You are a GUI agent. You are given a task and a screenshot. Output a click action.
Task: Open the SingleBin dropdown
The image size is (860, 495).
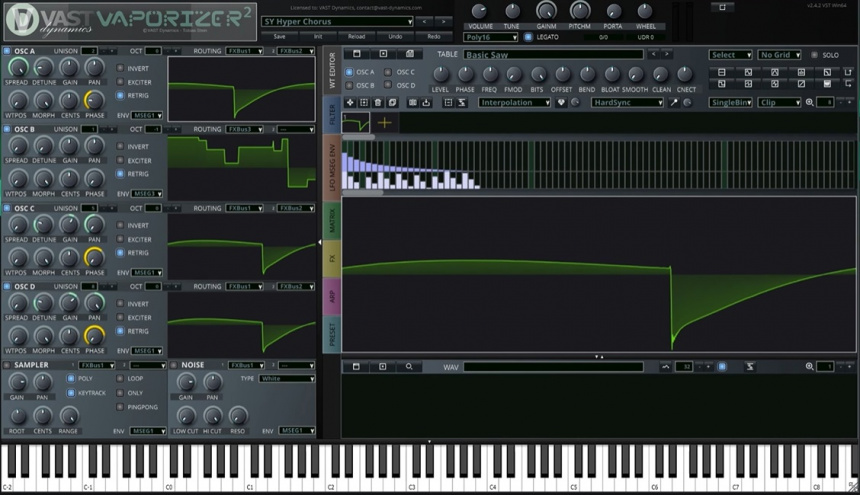731,103
